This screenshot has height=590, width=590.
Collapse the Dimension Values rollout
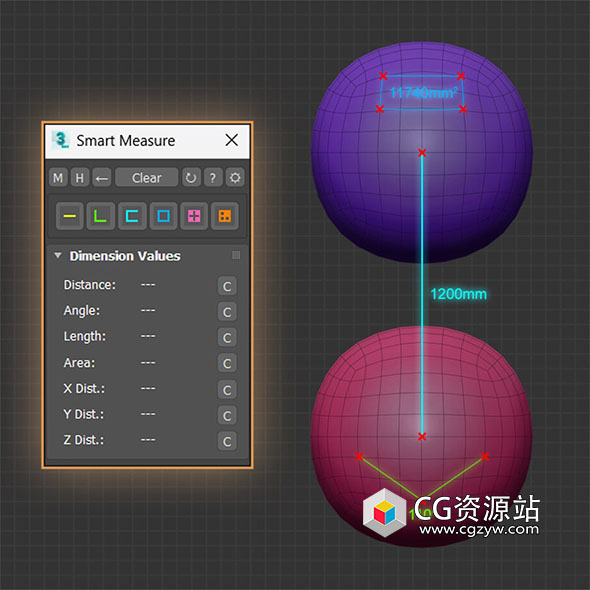click(58, 255)
